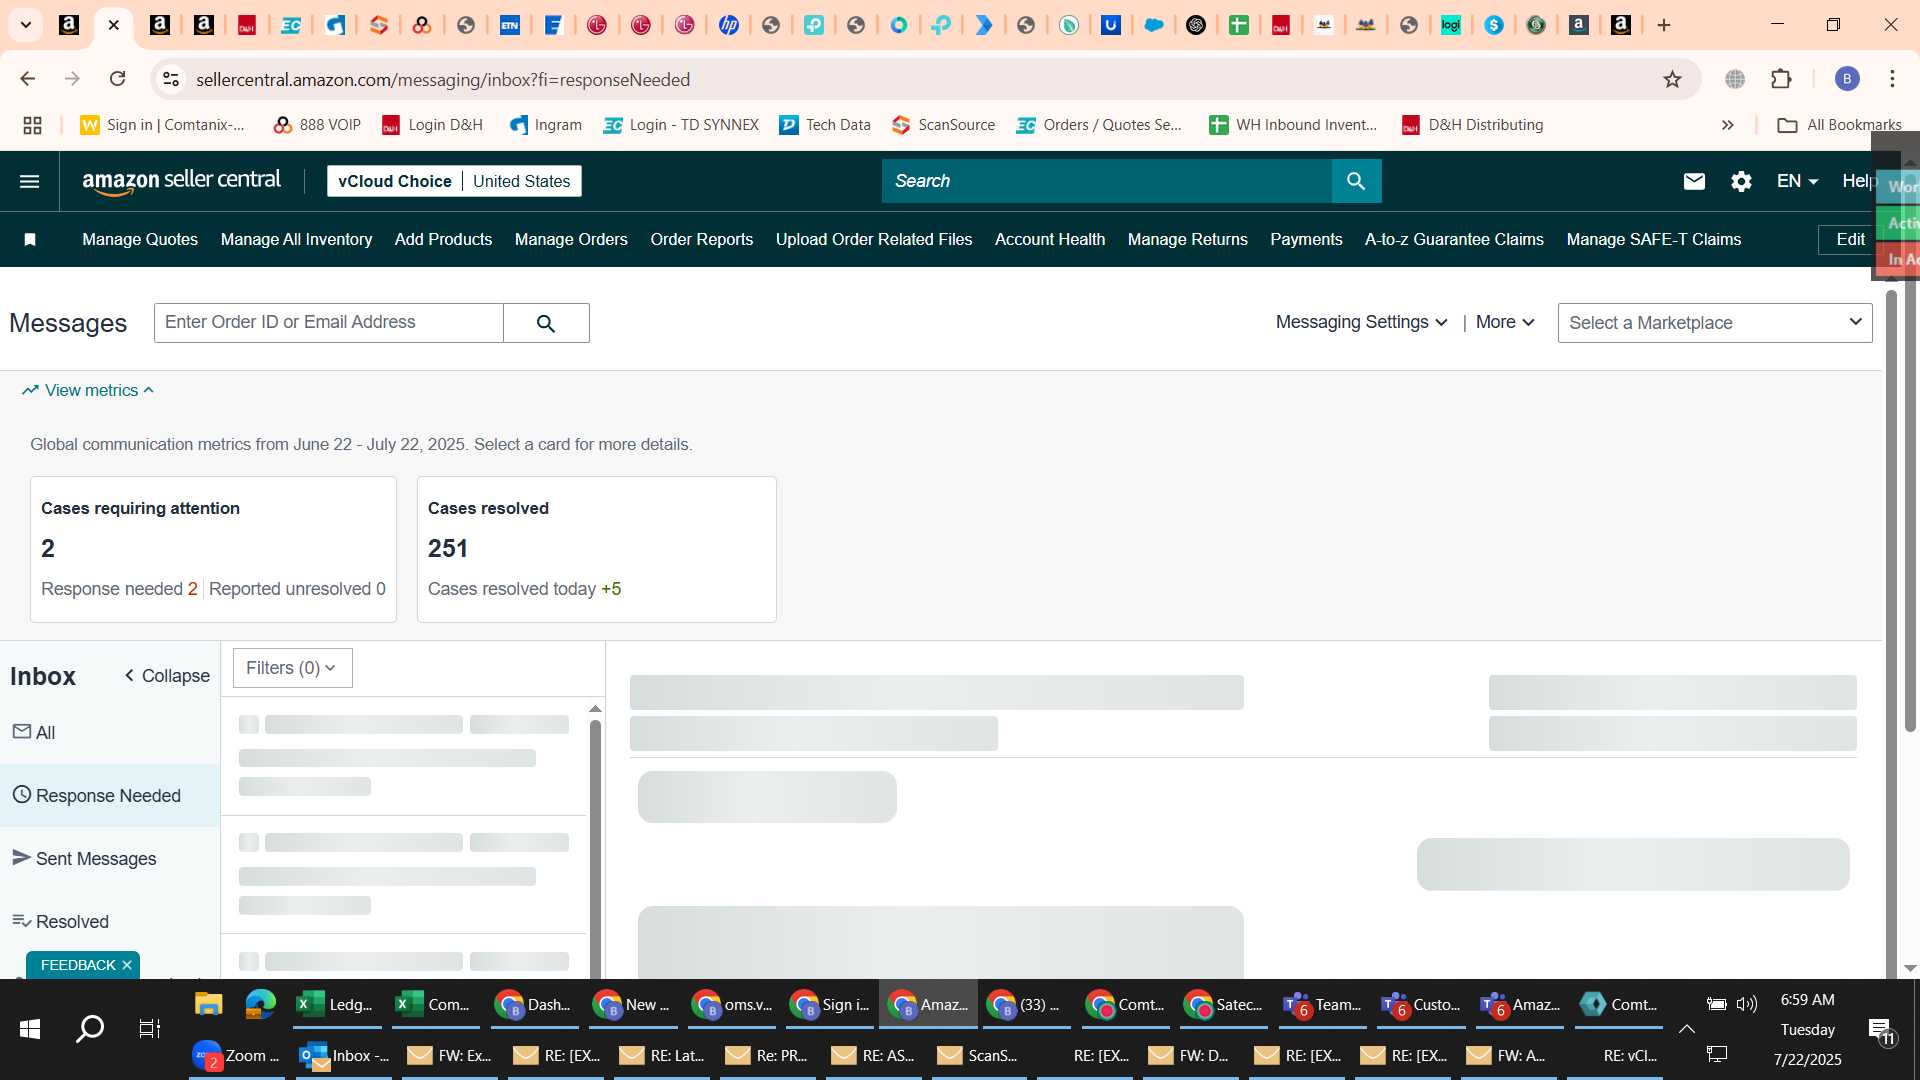Image resolution: width=1920 pixels, height=1080 pixels.
Task: Open Task View in the taskbar
Action: (x=149, y=1028)
